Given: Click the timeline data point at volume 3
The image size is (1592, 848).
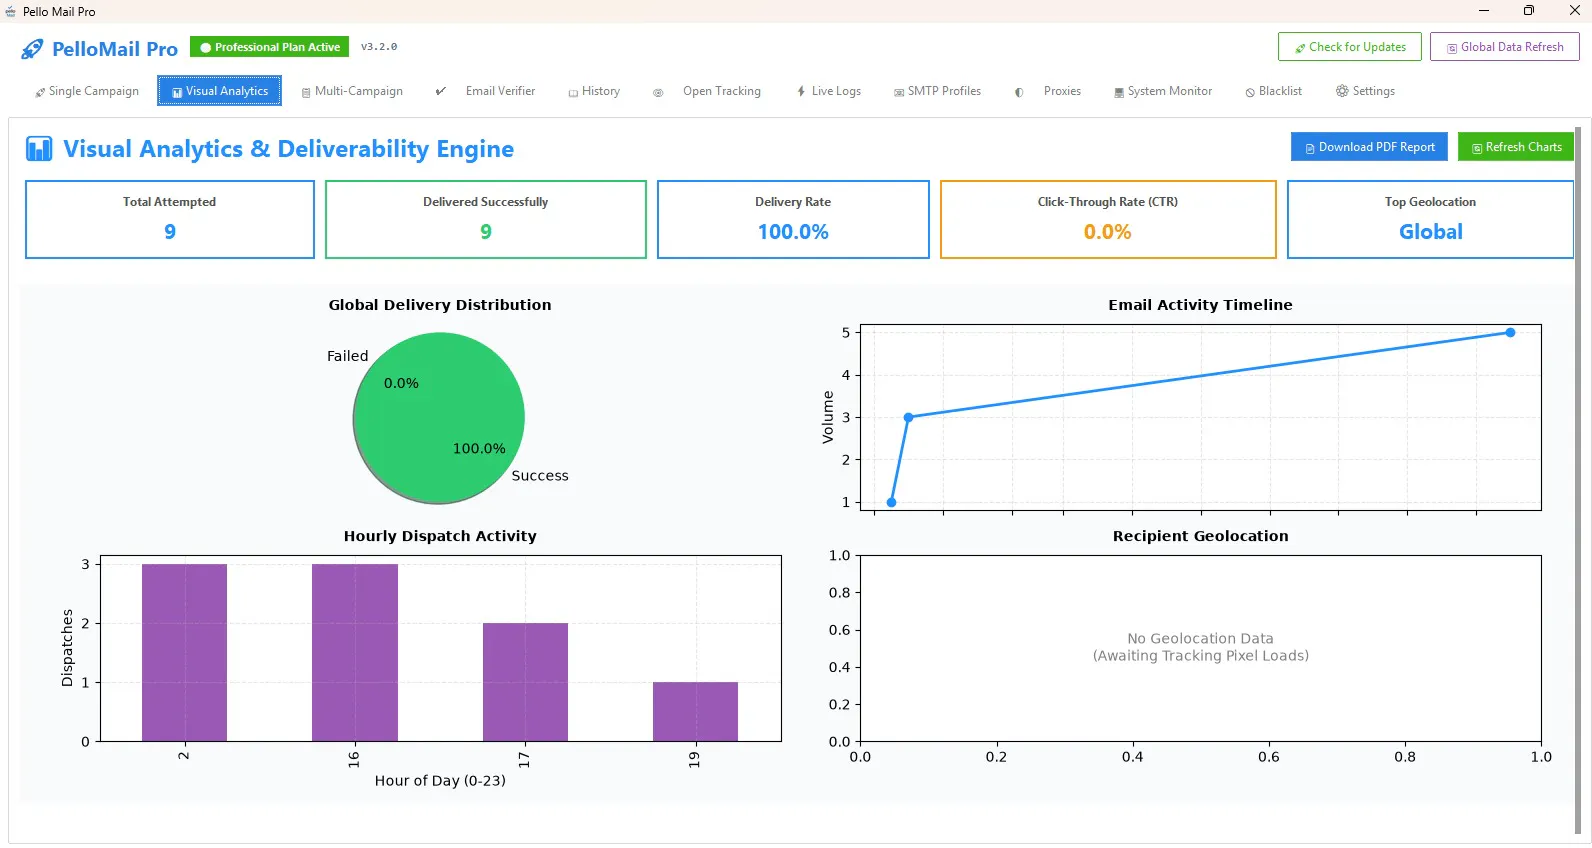Looking at the screenshot, I should point(908,417).
